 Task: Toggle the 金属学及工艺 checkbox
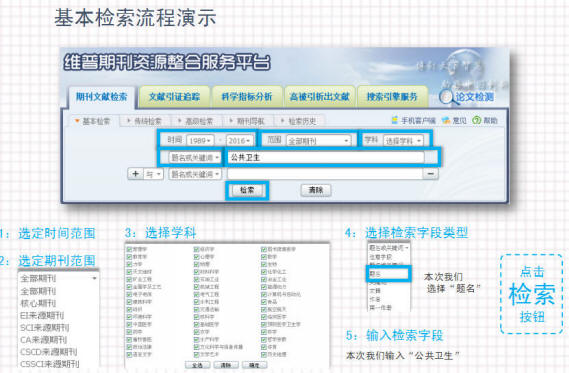[x=129, y=287]
